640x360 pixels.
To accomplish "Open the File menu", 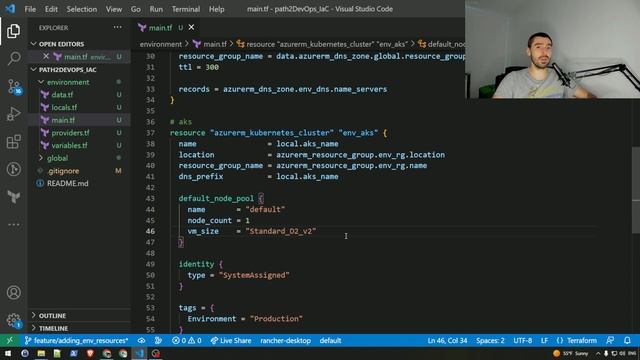I will (x=30, y=9).
